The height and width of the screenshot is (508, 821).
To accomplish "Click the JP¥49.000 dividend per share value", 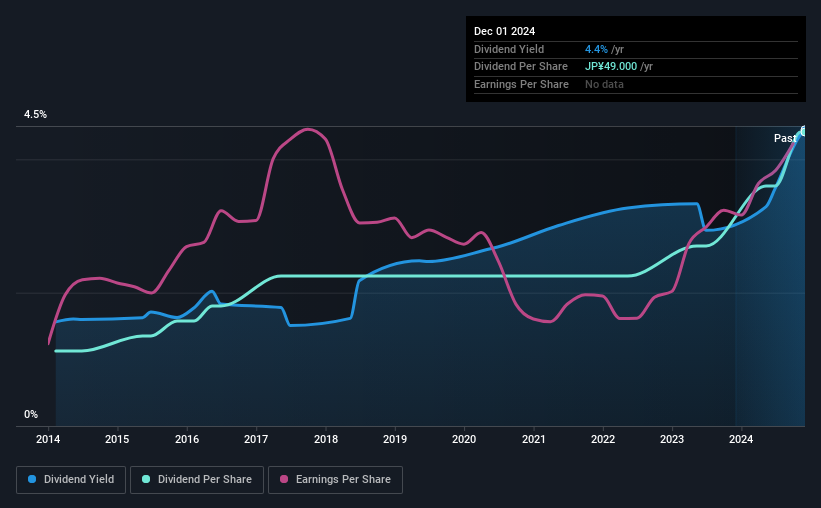I will click(x=611, y=67).
